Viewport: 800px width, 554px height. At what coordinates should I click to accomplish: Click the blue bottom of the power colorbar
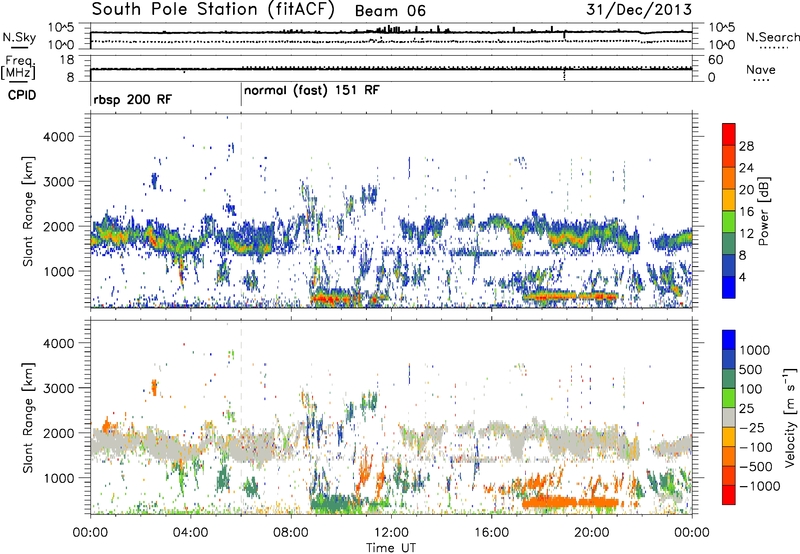click(728, 288)
